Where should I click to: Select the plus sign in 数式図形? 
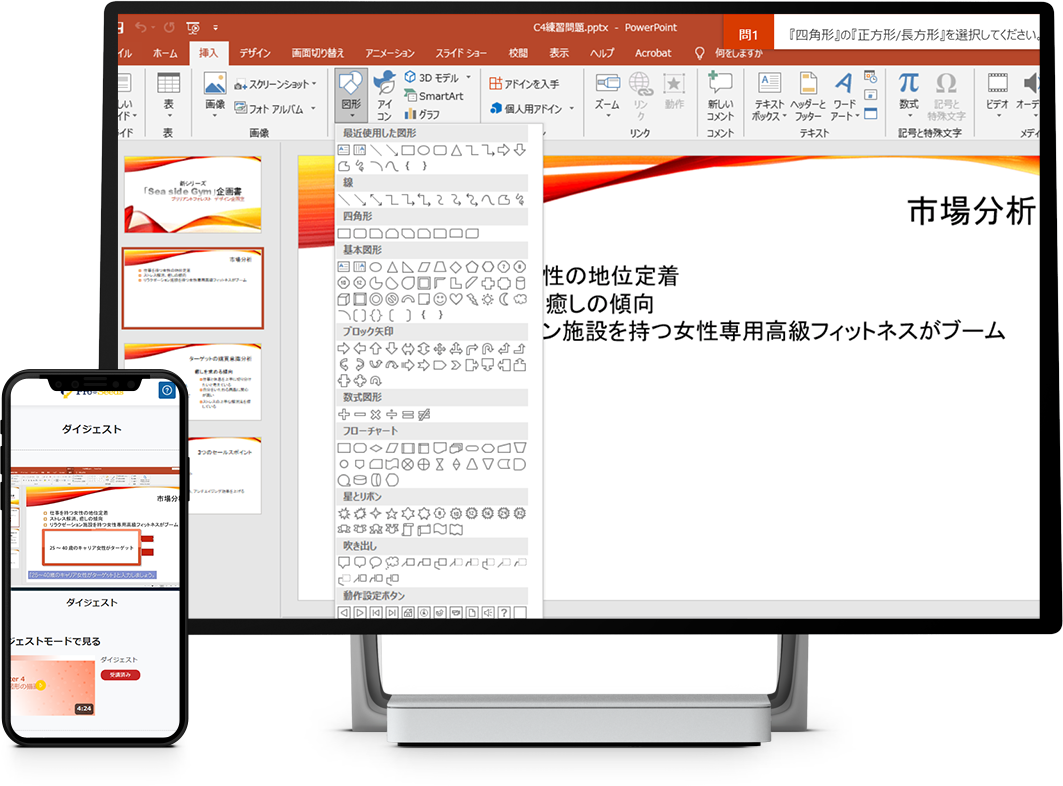click(x=344, y=414)
